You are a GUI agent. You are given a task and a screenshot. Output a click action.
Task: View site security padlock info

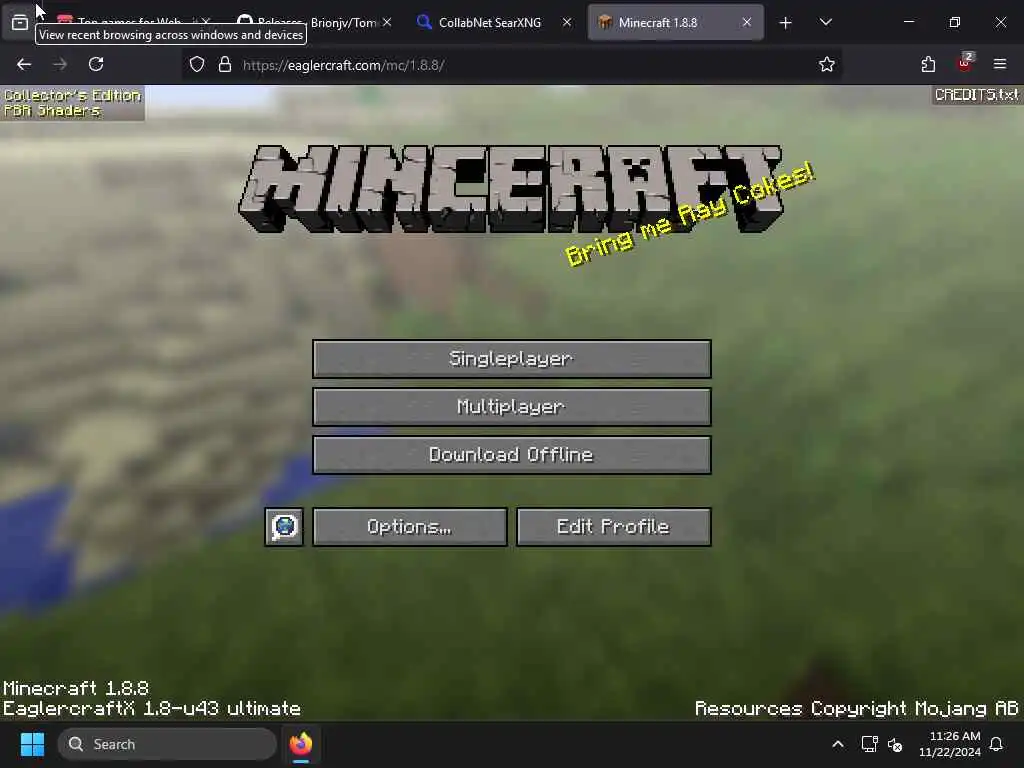point(225,65)
